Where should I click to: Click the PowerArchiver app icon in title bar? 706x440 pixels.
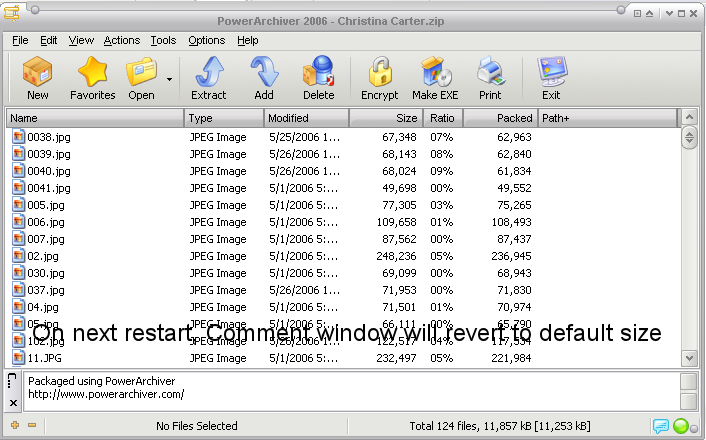(x=11, y=13)
